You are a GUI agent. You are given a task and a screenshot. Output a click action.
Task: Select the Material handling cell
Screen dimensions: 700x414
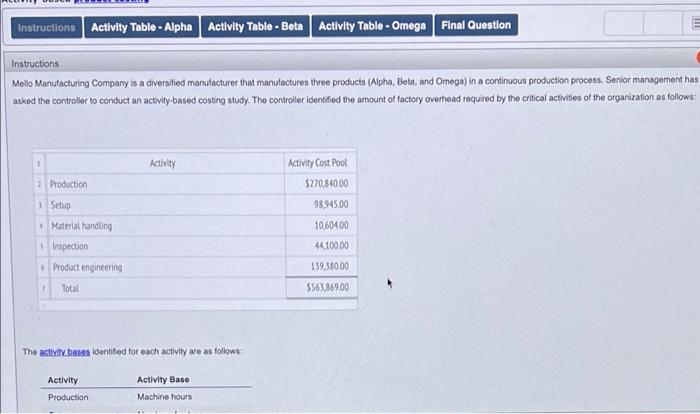coord(166,226)
